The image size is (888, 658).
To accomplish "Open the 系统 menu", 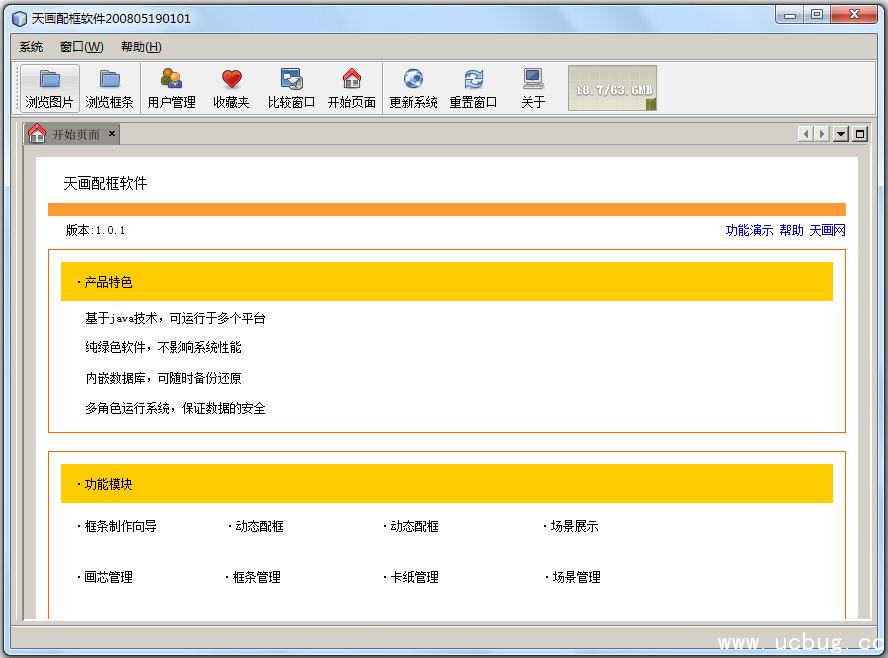I will pos(31,47).
